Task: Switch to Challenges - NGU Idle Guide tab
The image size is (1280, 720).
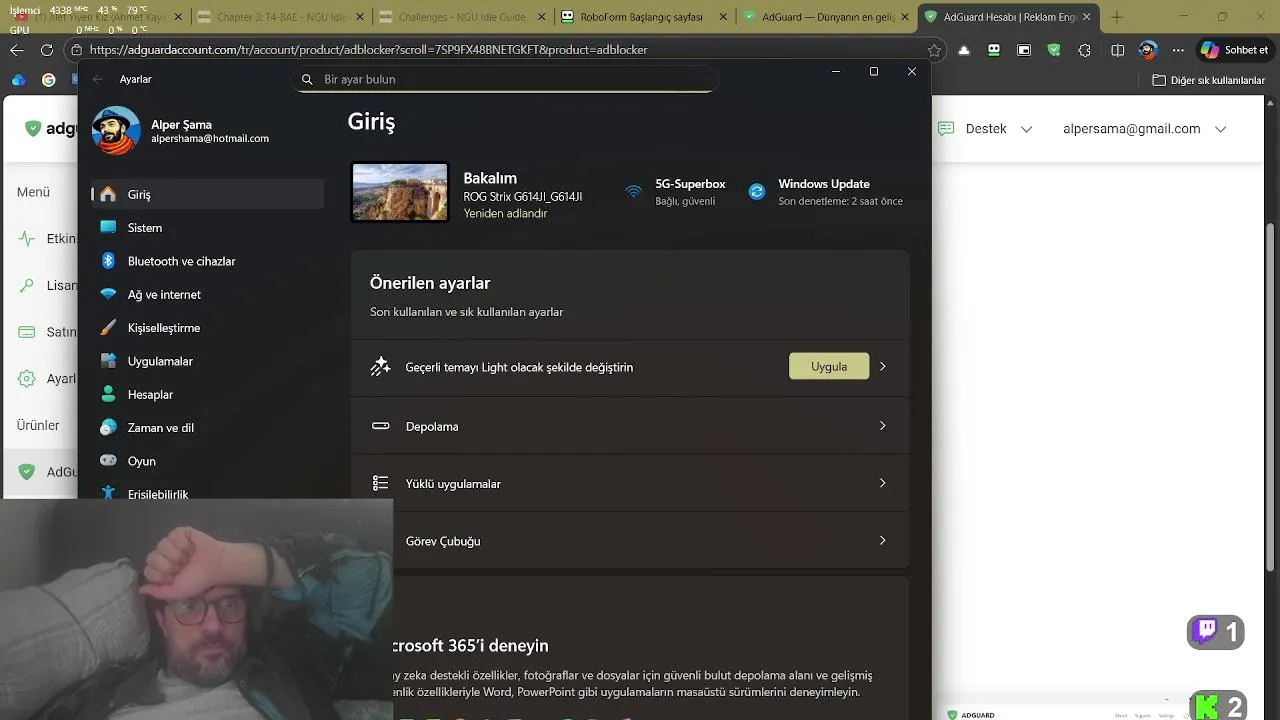Action: (461, 17)
